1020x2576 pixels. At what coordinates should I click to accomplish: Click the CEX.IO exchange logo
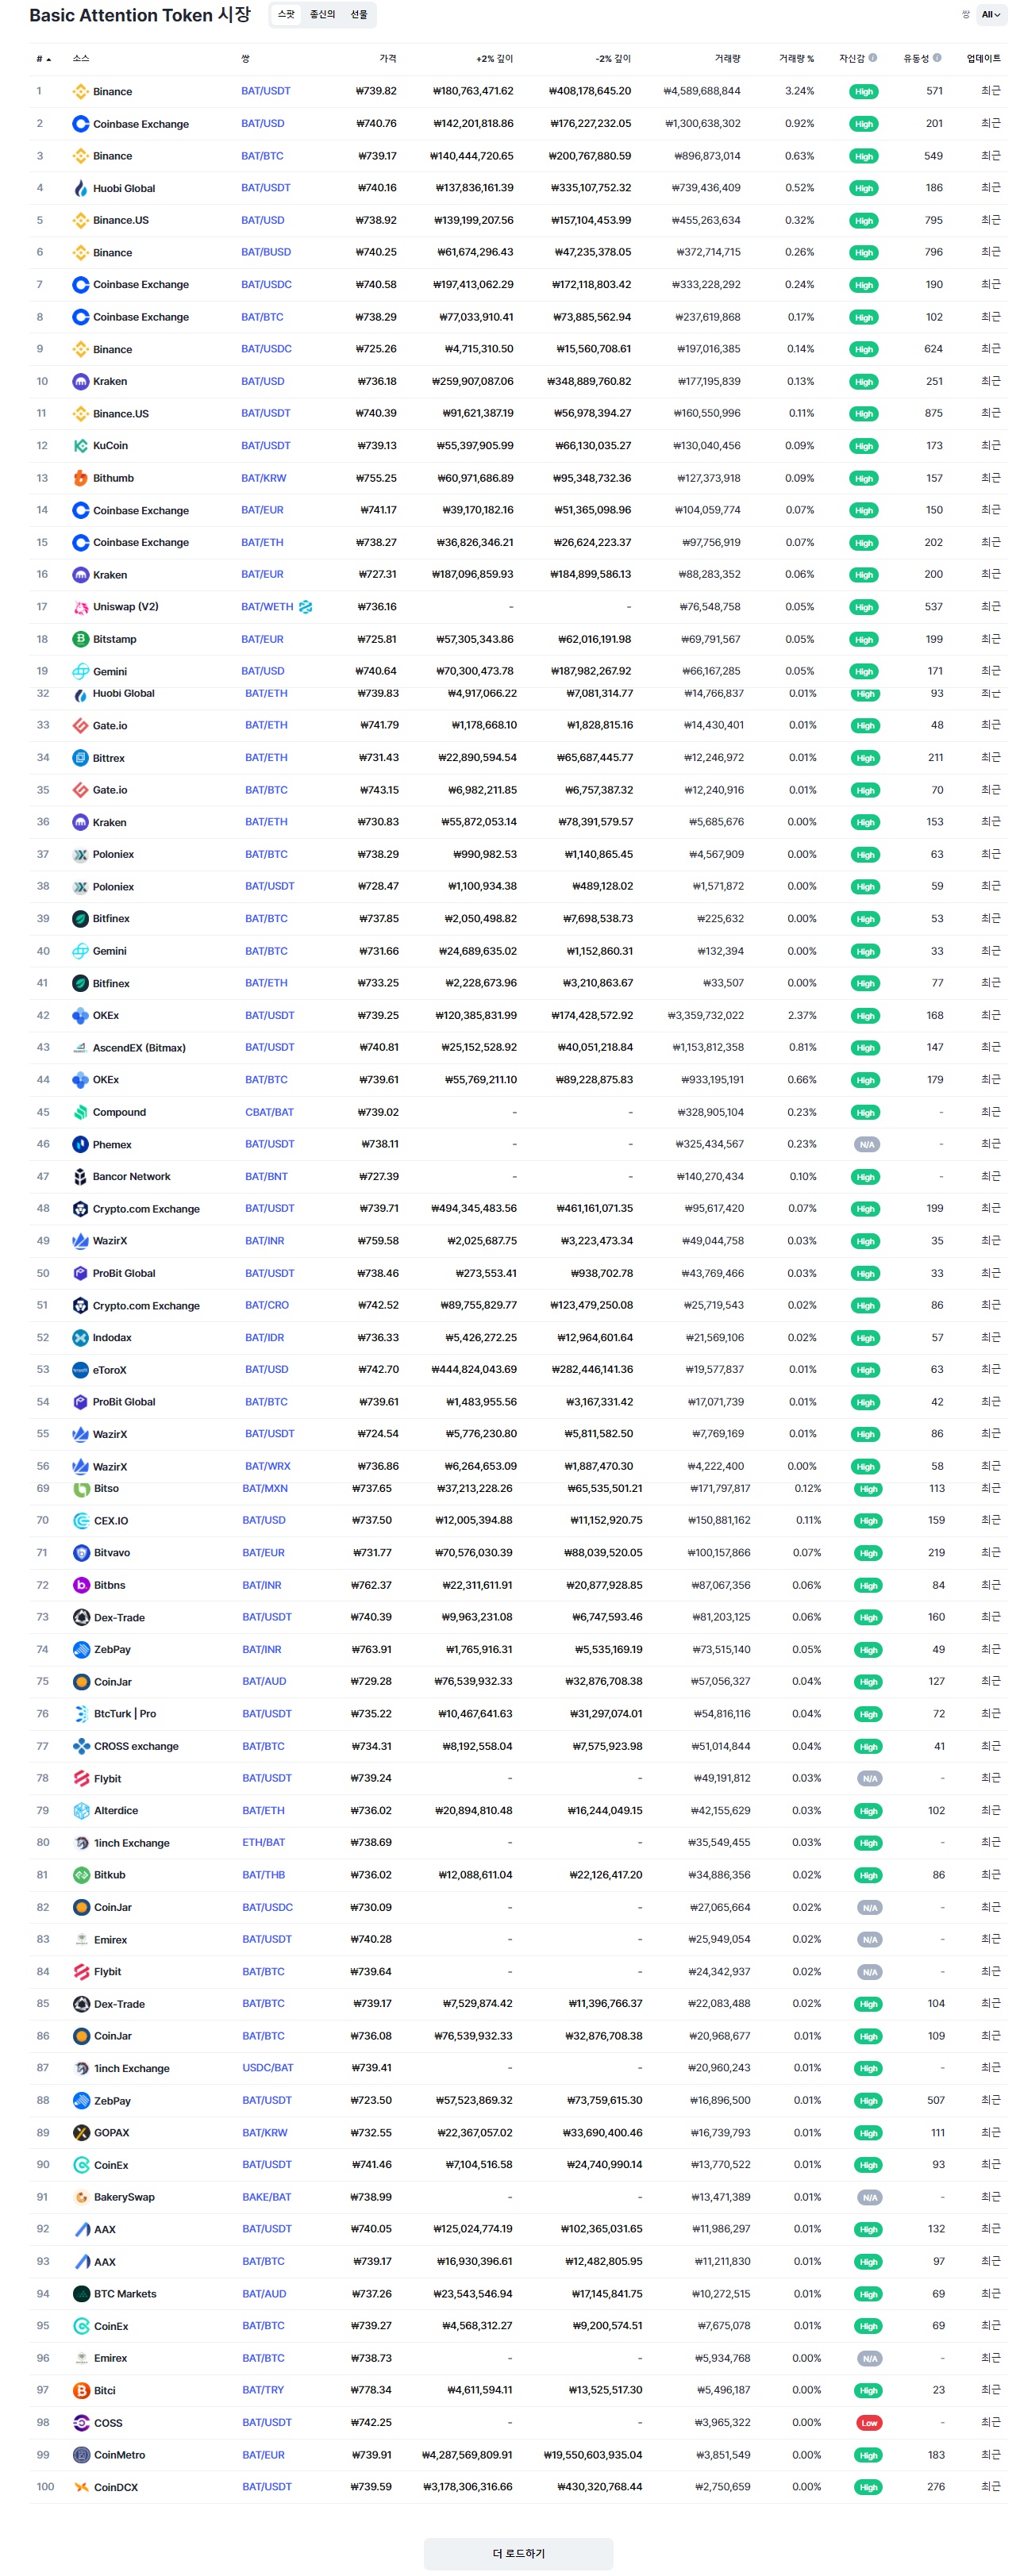pos(81,1521)
